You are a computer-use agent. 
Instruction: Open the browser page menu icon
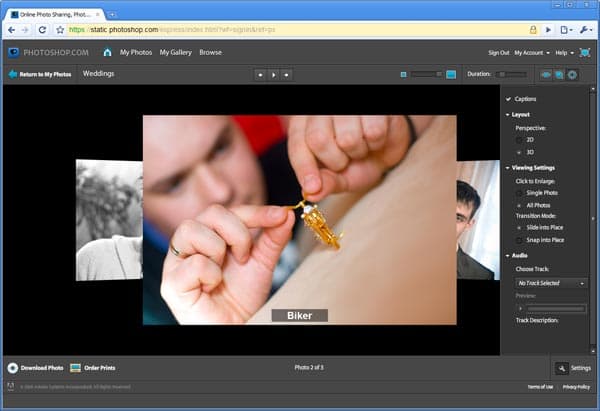point(566,30)
